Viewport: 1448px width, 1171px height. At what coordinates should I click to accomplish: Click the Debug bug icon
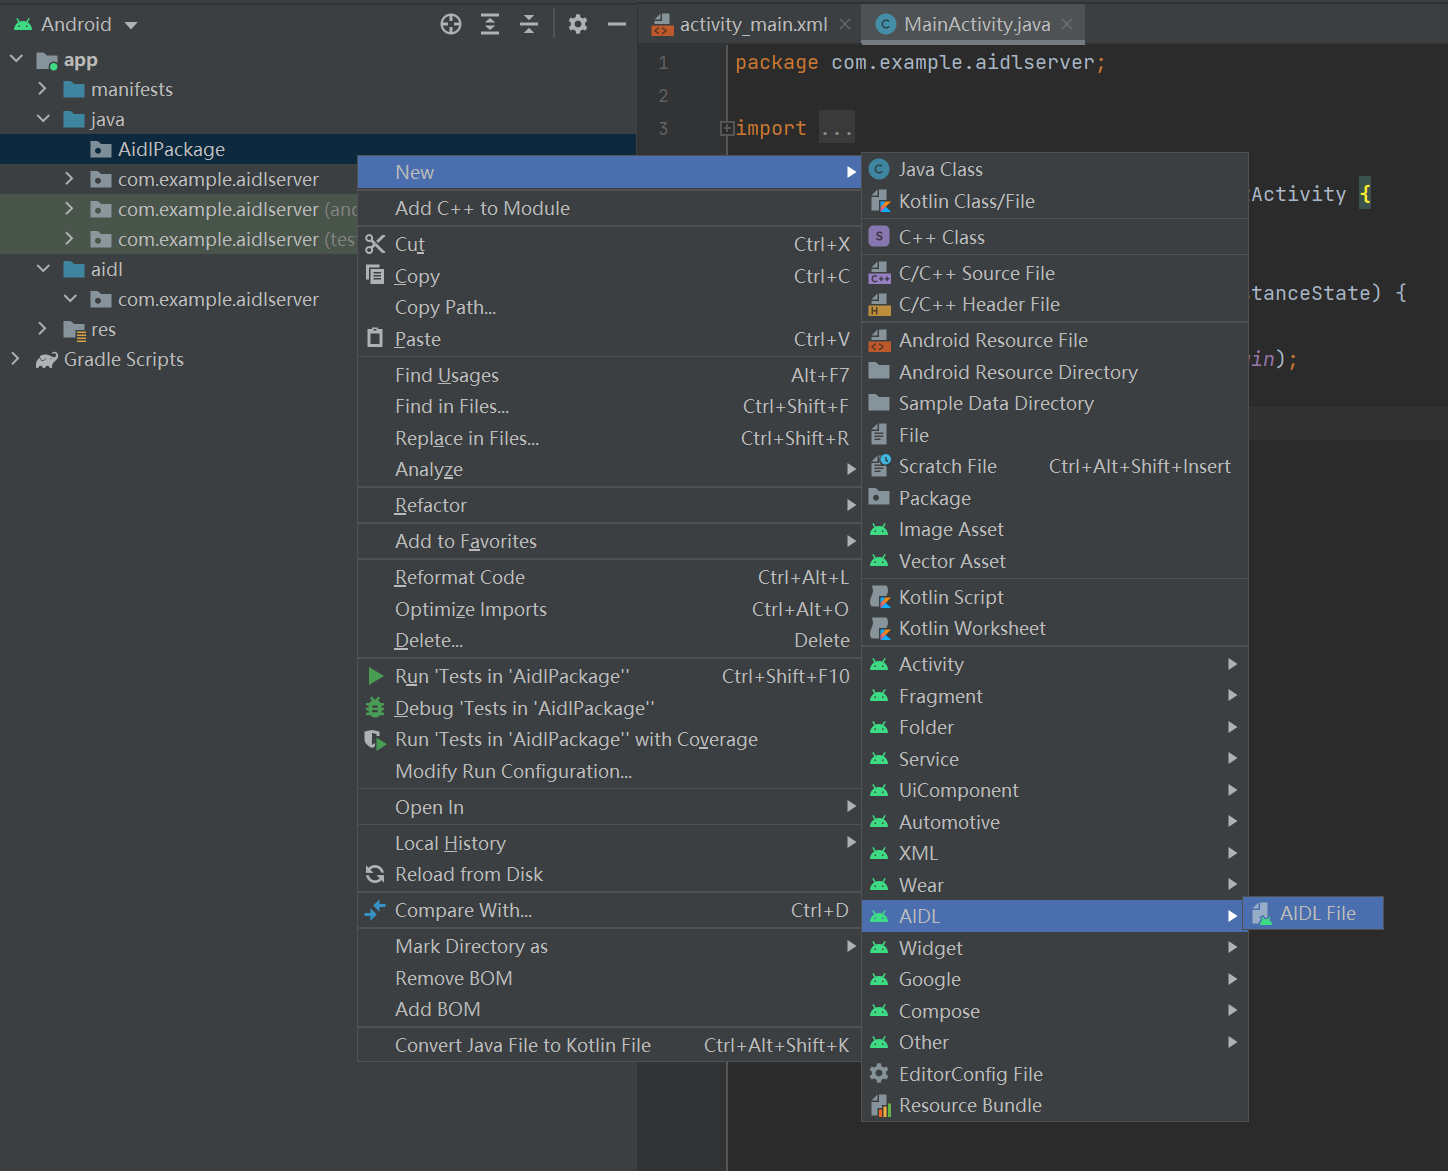coord(375,708)
